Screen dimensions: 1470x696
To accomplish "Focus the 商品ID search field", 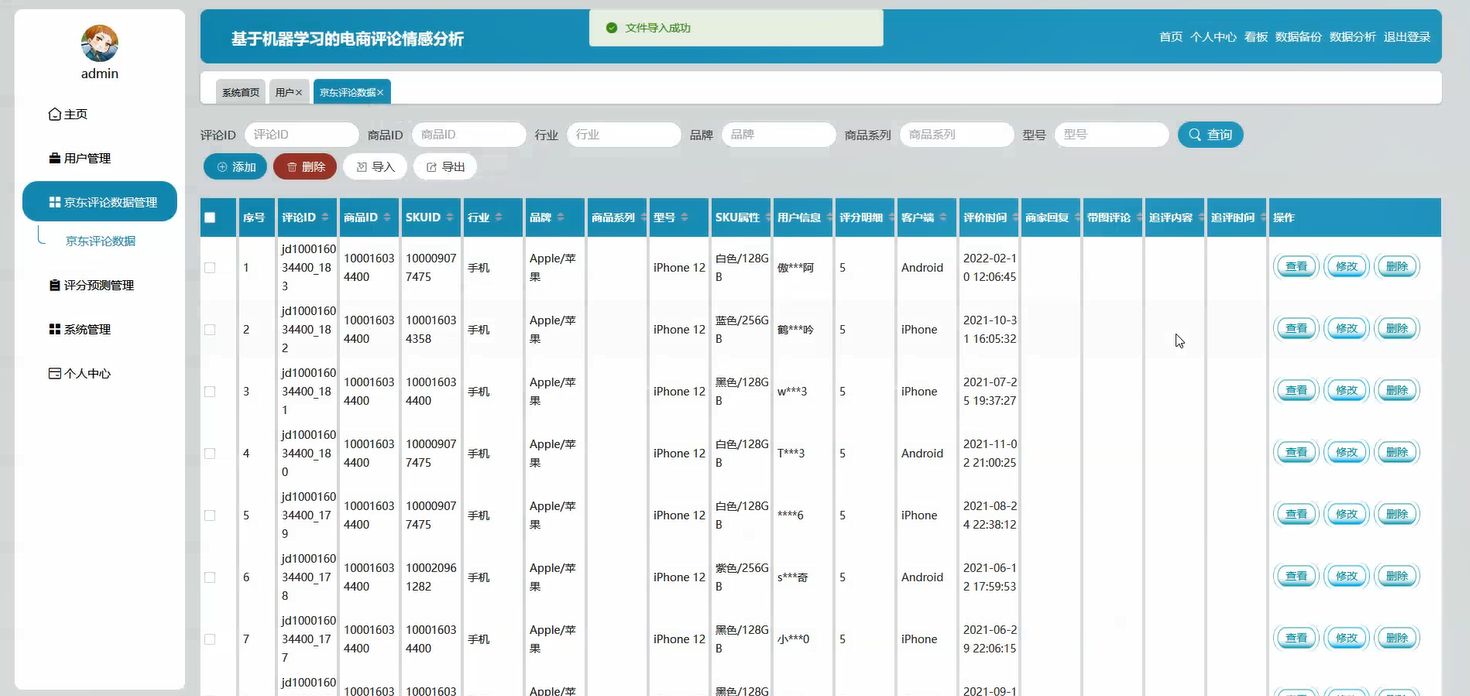I will (469, 134).
